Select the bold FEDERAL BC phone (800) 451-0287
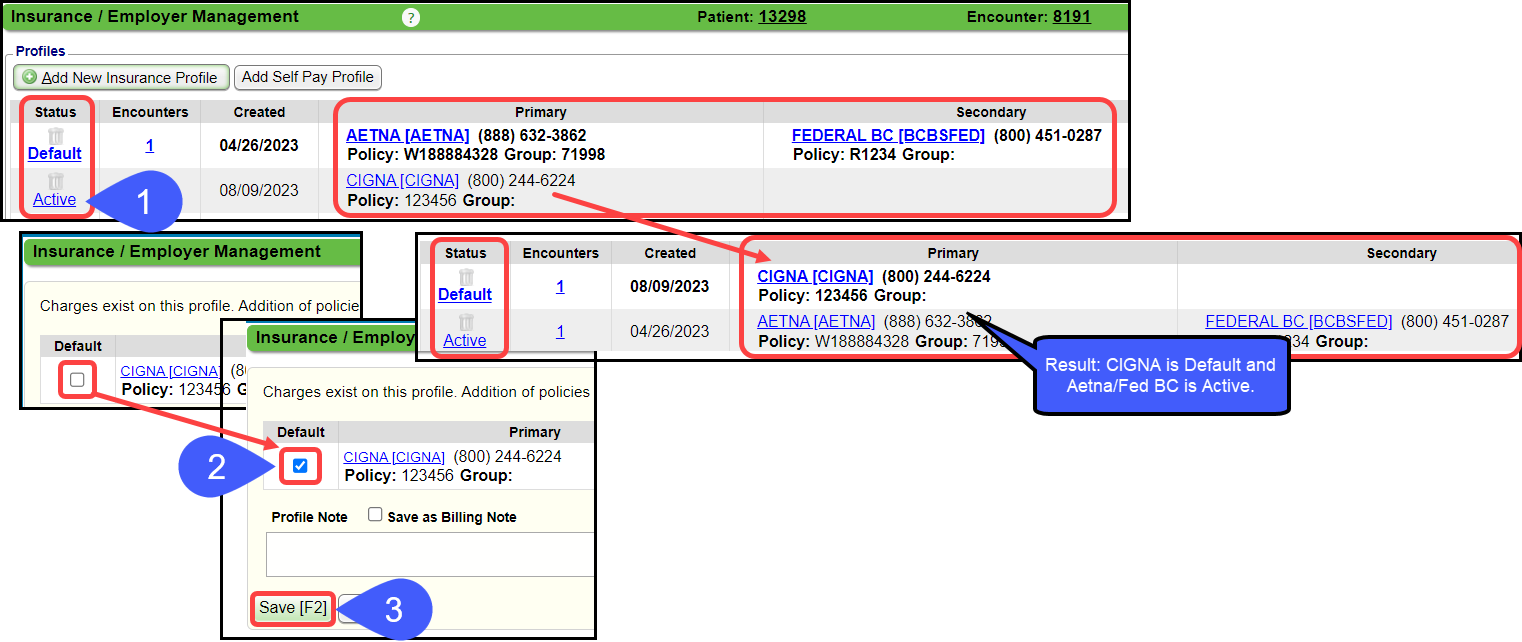 [x=1048, y=136]
